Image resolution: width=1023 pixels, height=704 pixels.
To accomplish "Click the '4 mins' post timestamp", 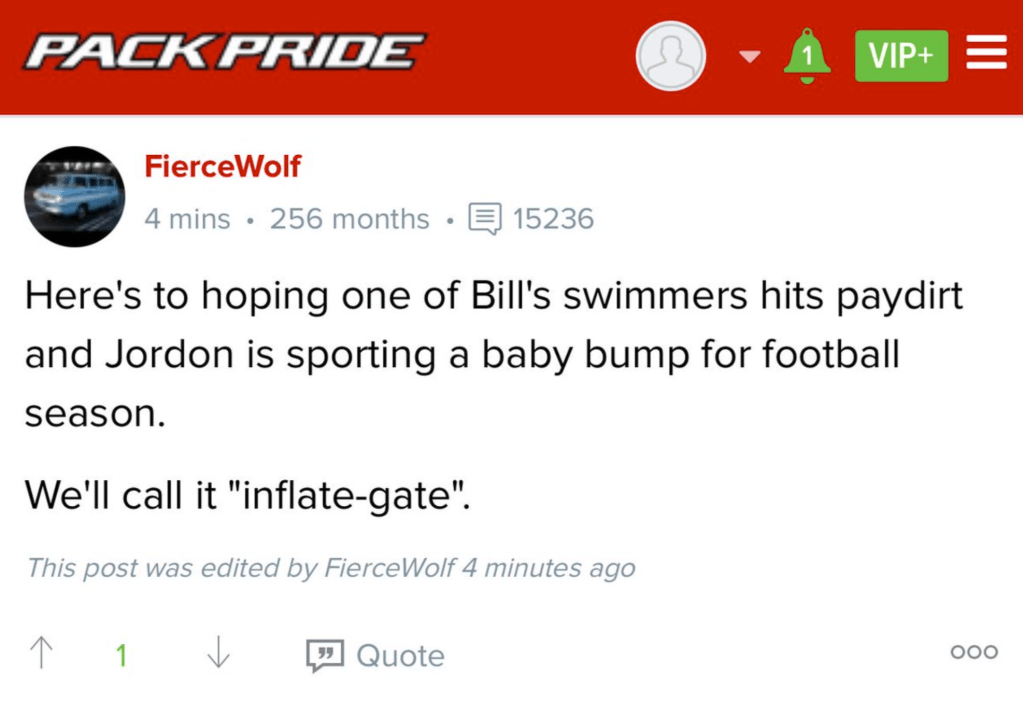I will pos(187,219).
